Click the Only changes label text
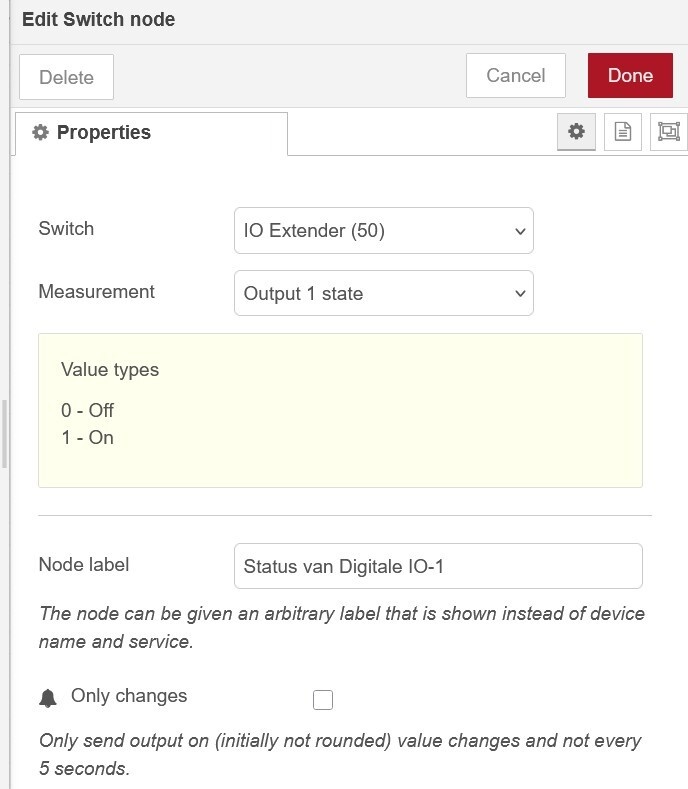The image size is (688, 789). pyautogui.click(x=129, y=696)
